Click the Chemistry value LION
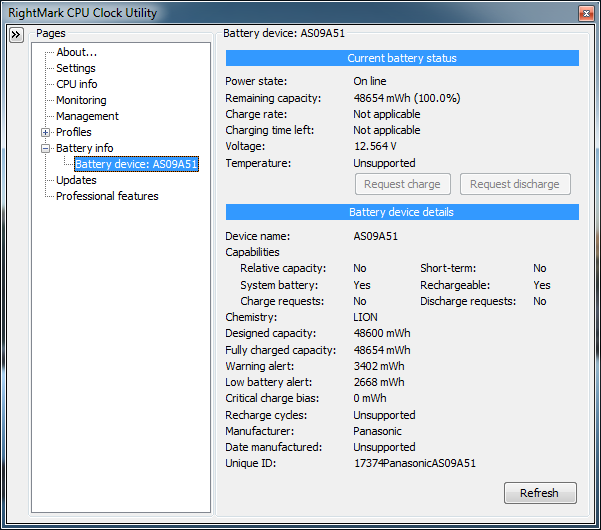Viewport: 601px width, 530px height. click(x=365, y=317)
